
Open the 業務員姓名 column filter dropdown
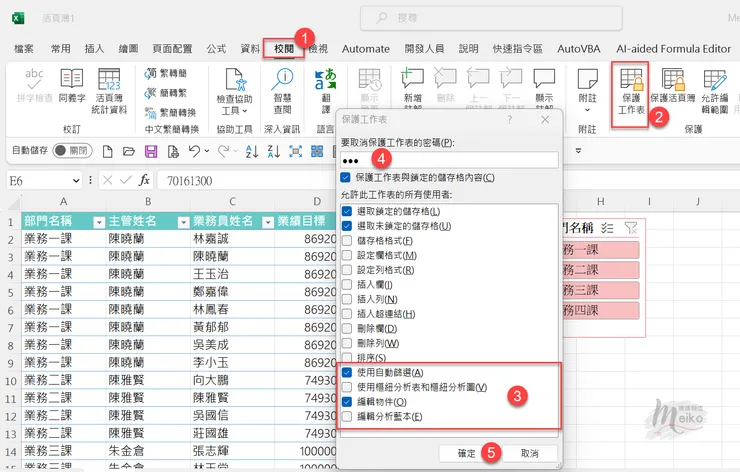click(x=268, y=222)
